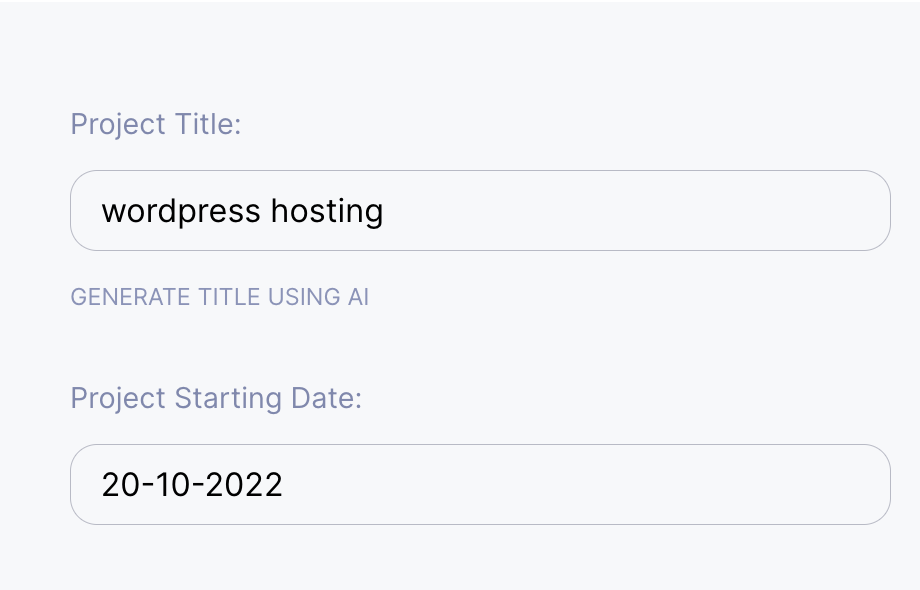Select the year '2022' in the date
Image resolution: width=920 pixels, height=590 pixels.
(245, 485)
